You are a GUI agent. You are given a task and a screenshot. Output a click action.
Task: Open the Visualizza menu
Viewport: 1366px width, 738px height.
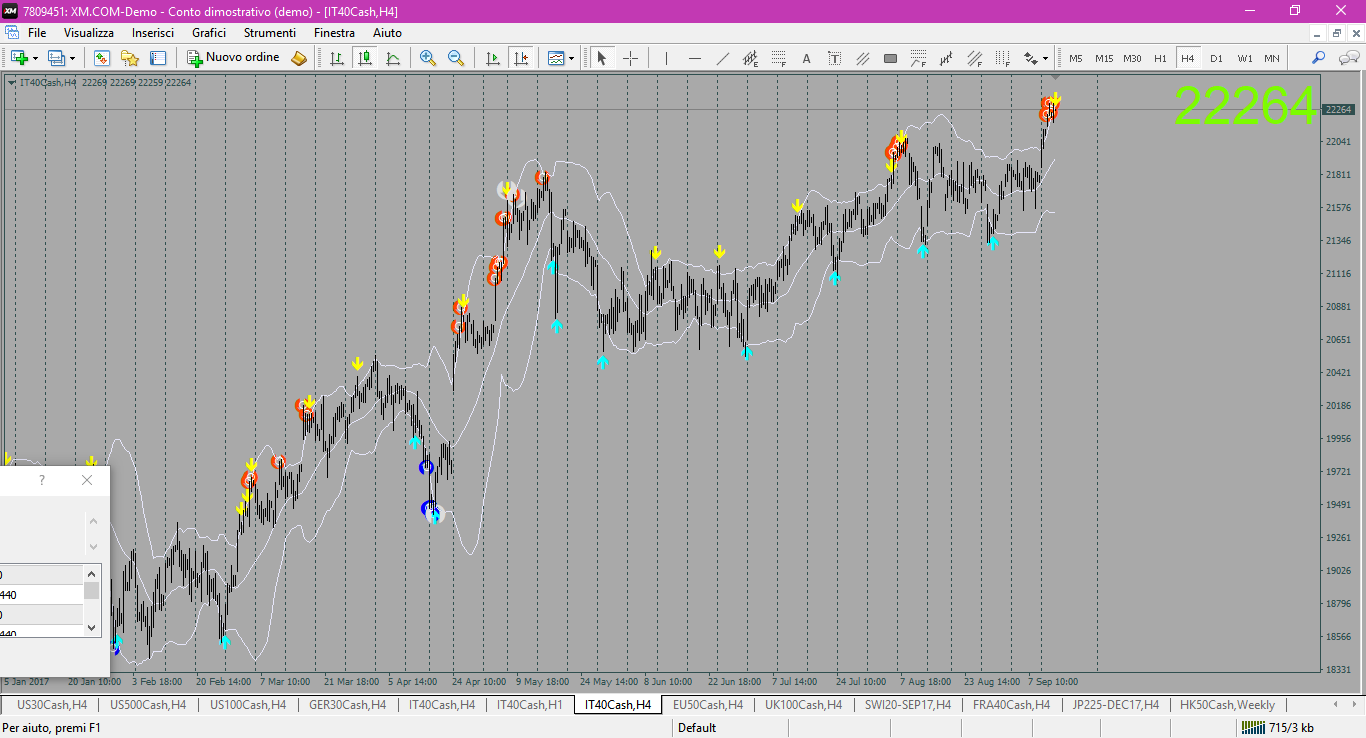click(x=89, y=33)
